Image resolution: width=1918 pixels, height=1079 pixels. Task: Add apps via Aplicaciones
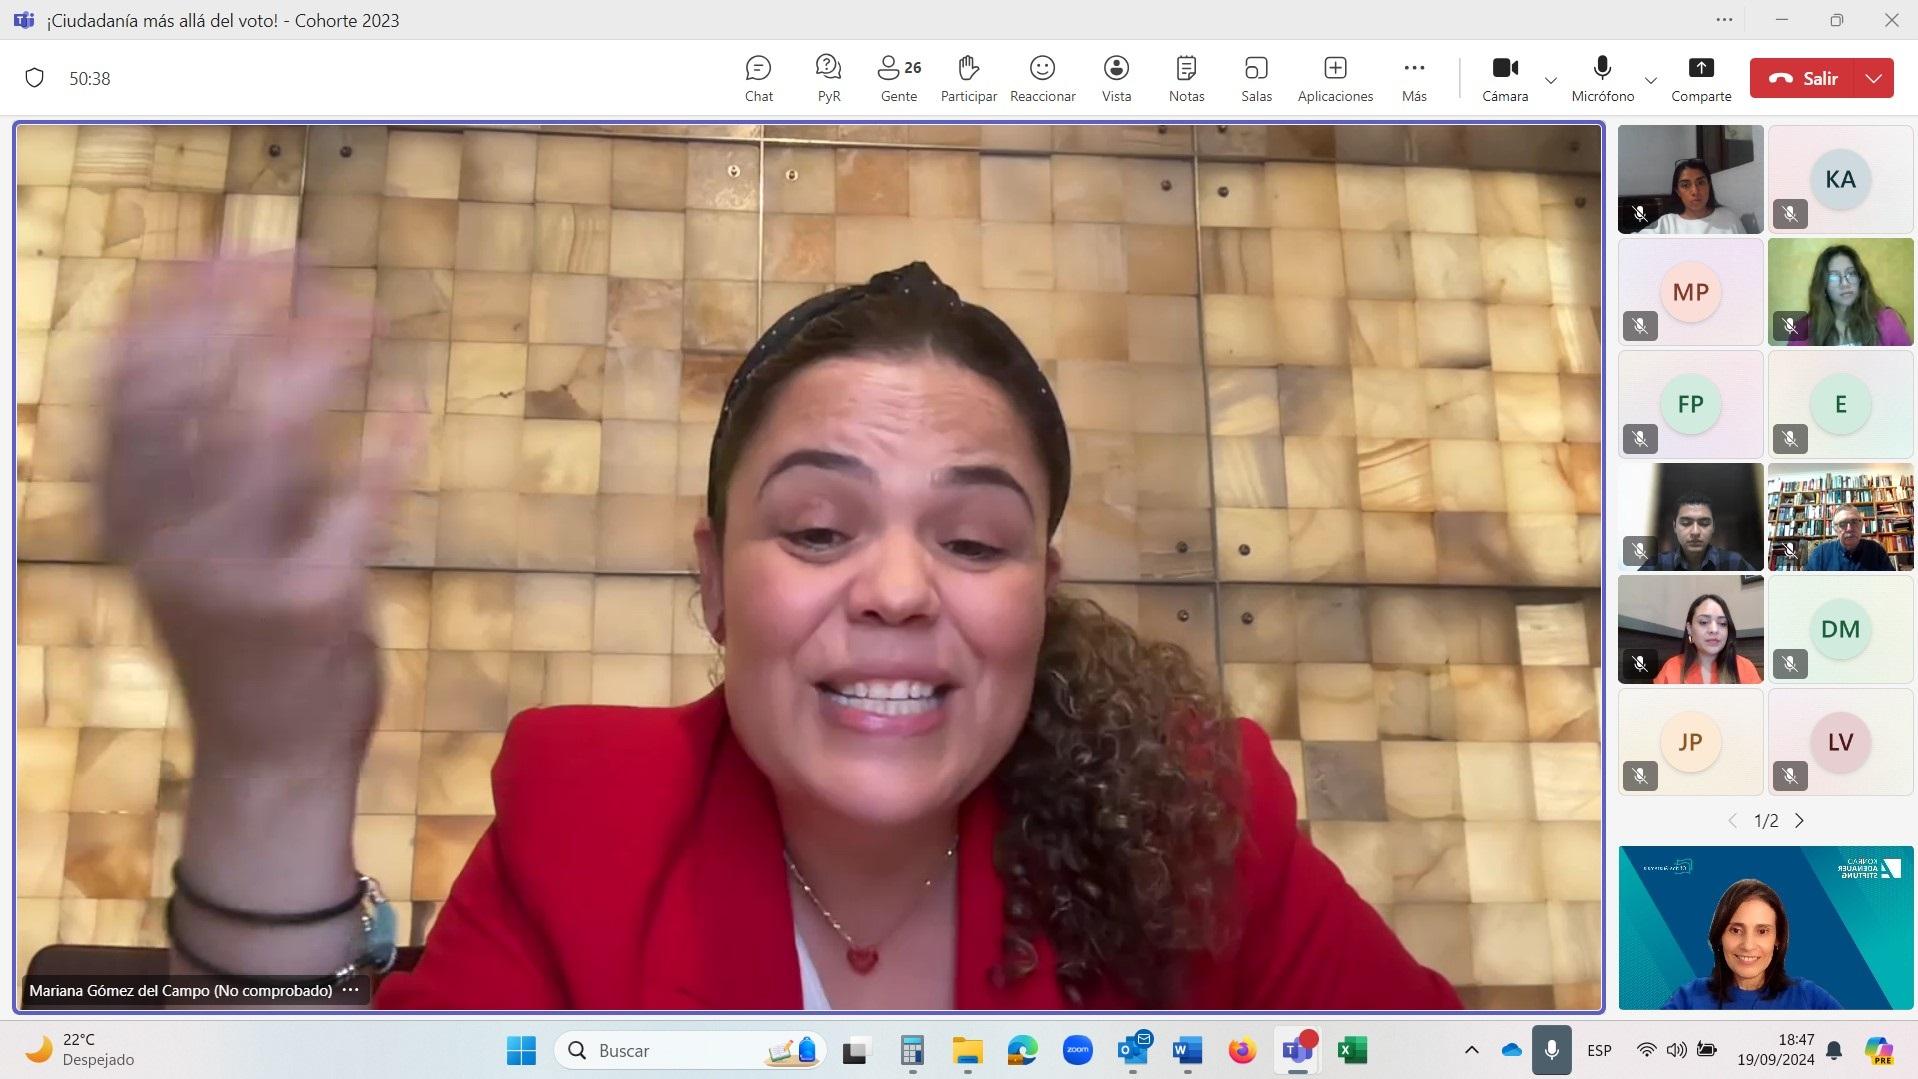click(x=1335, y=78)
